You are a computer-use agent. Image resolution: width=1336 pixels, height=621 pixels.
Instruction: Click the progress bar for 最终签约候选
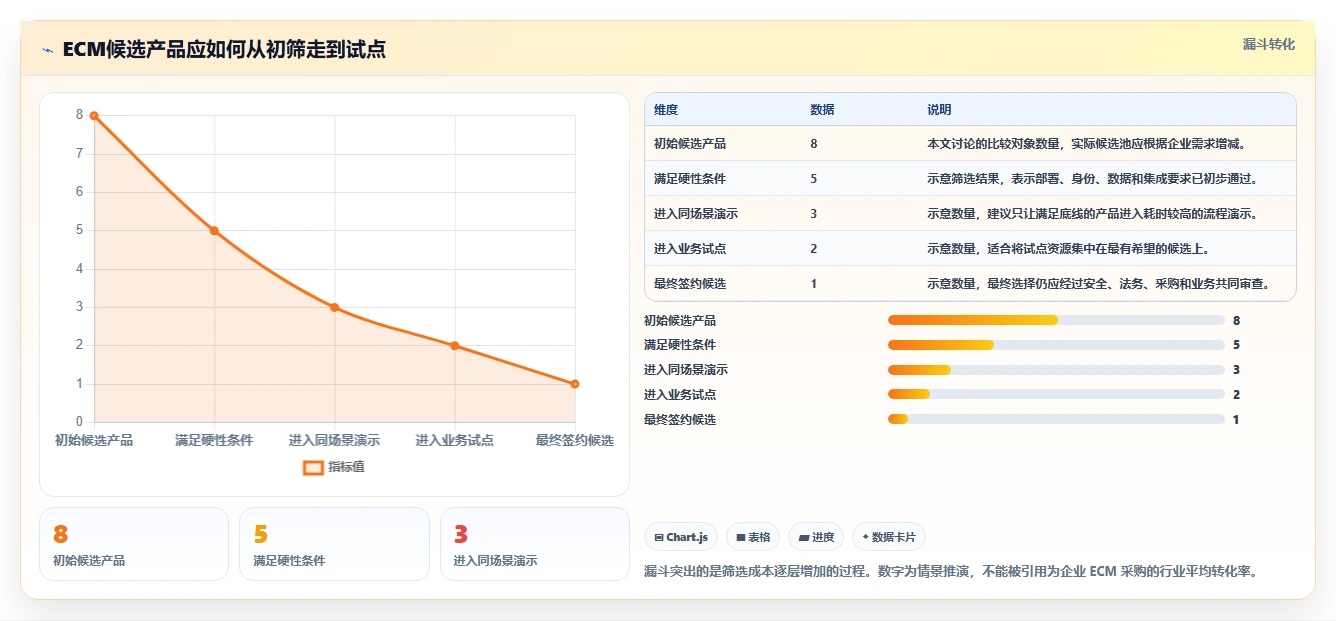(x=1056, y=420)
